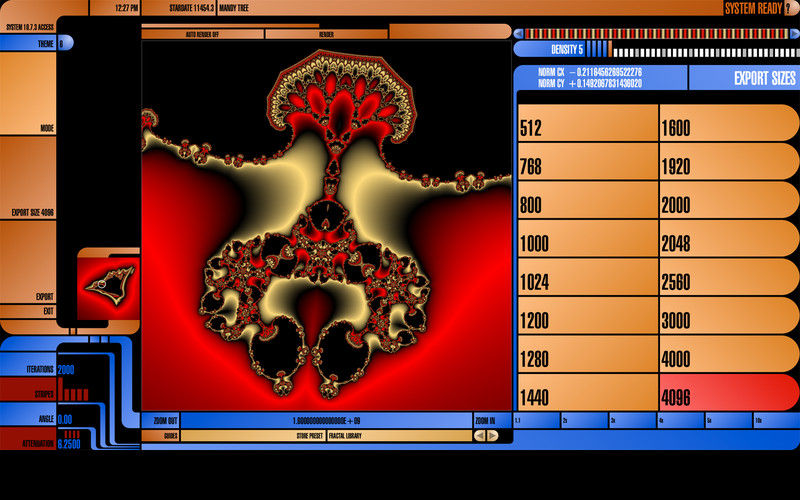Click the help question mark icon
Screen dimensions: 800x500
click(789, 8)
